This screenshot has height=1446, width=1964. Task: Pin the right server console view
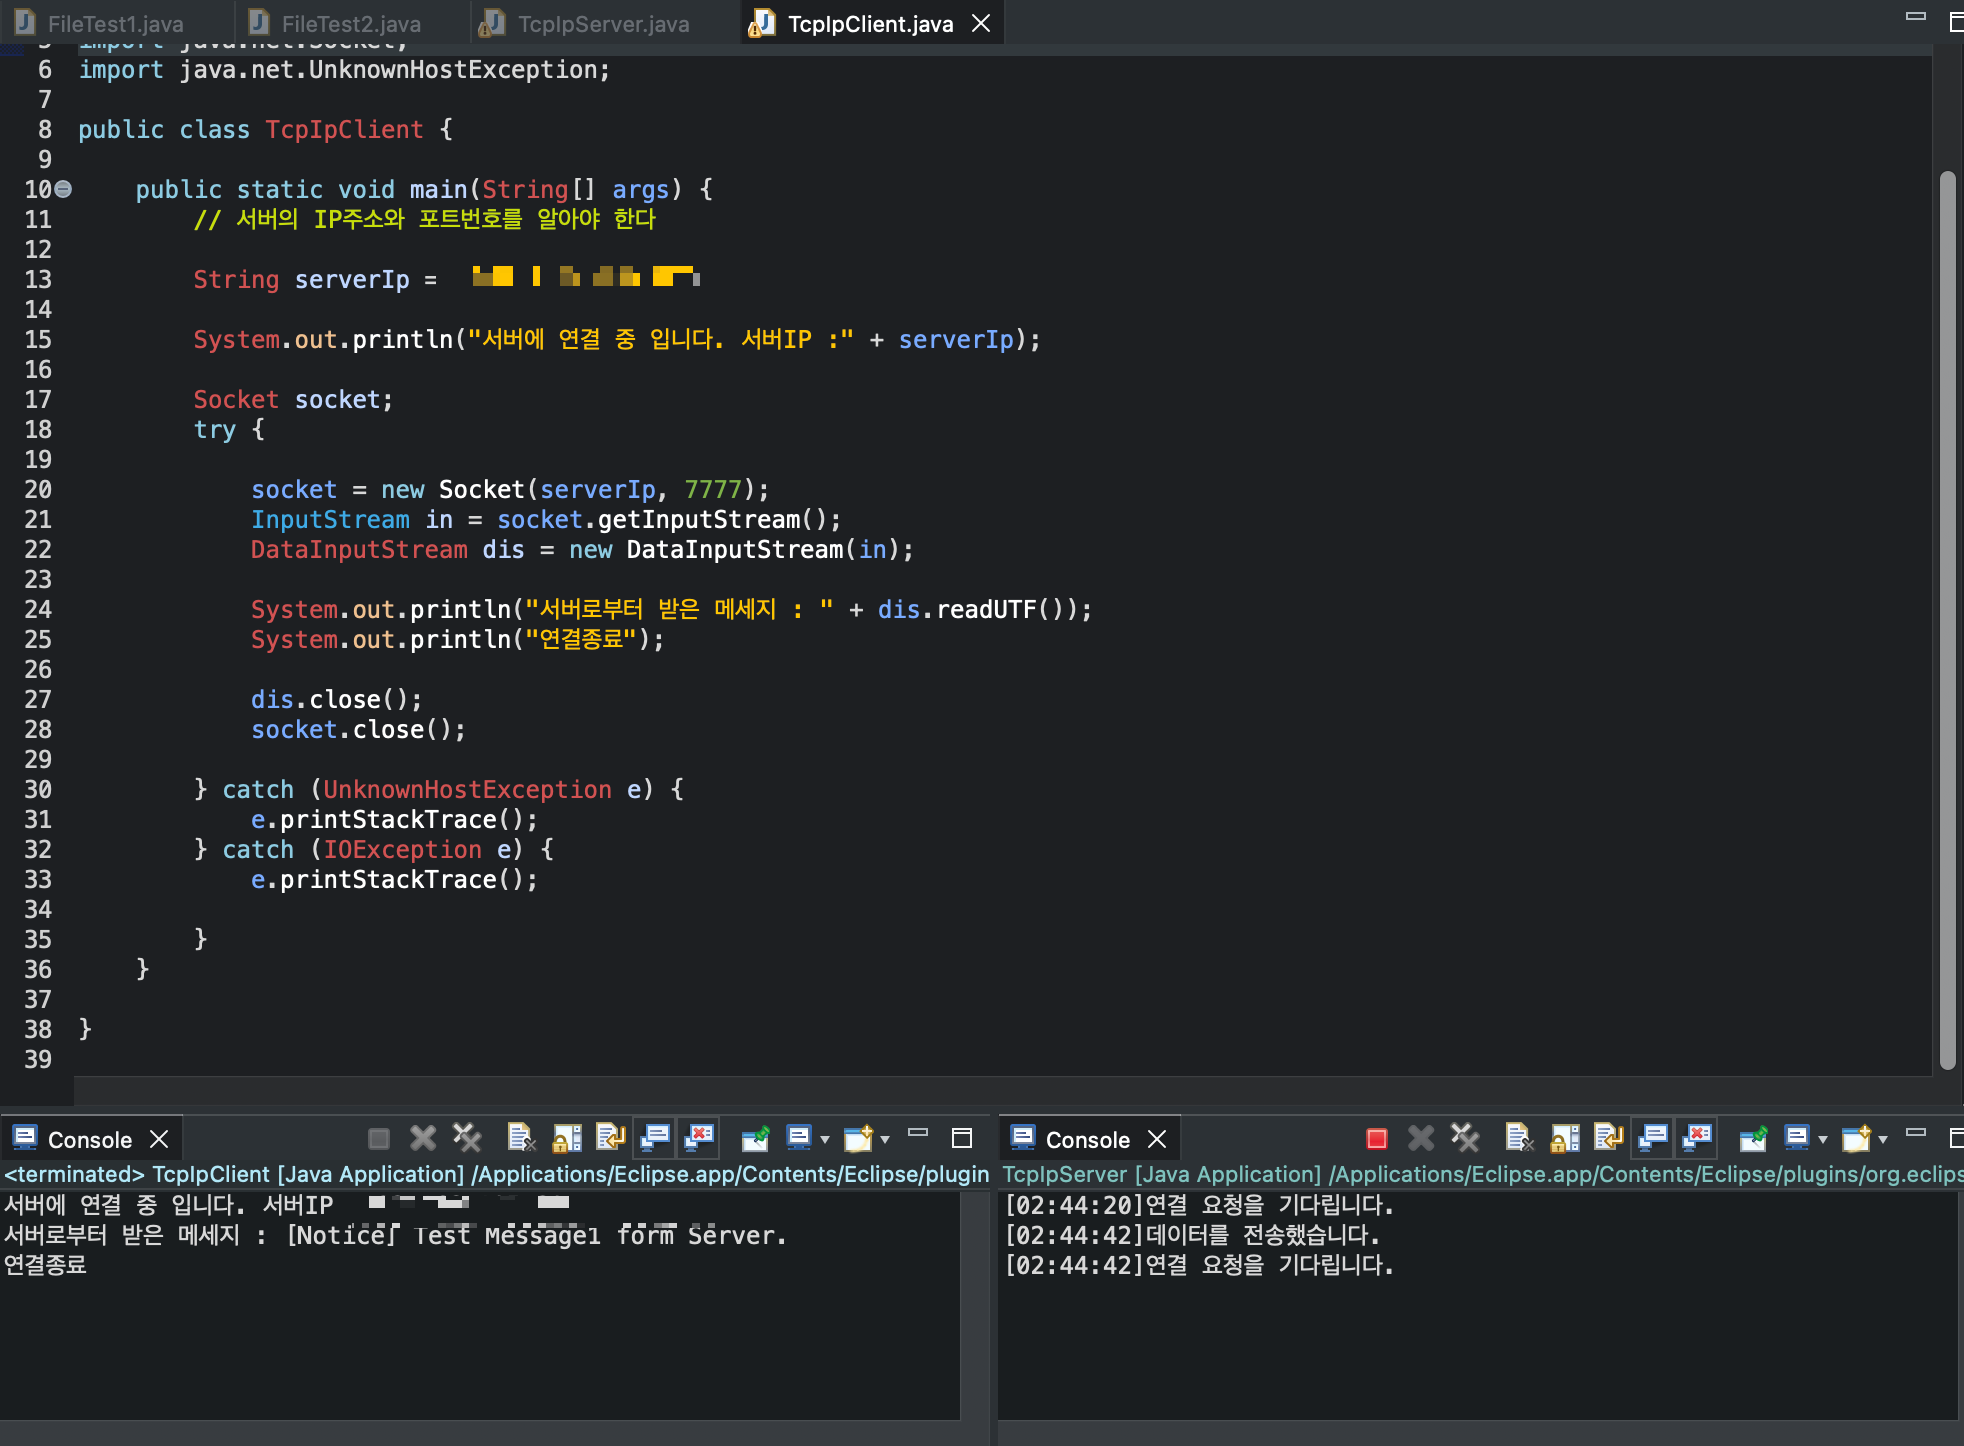1753,1138
